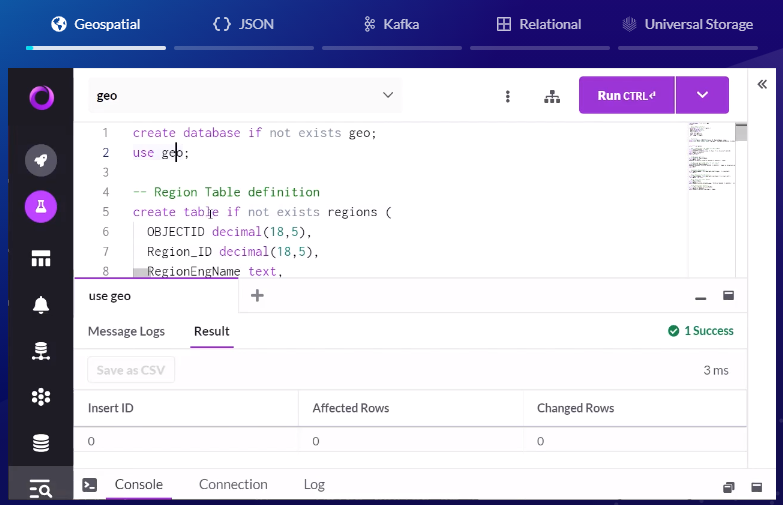Switch to the JSON section tab

point(244,25)
